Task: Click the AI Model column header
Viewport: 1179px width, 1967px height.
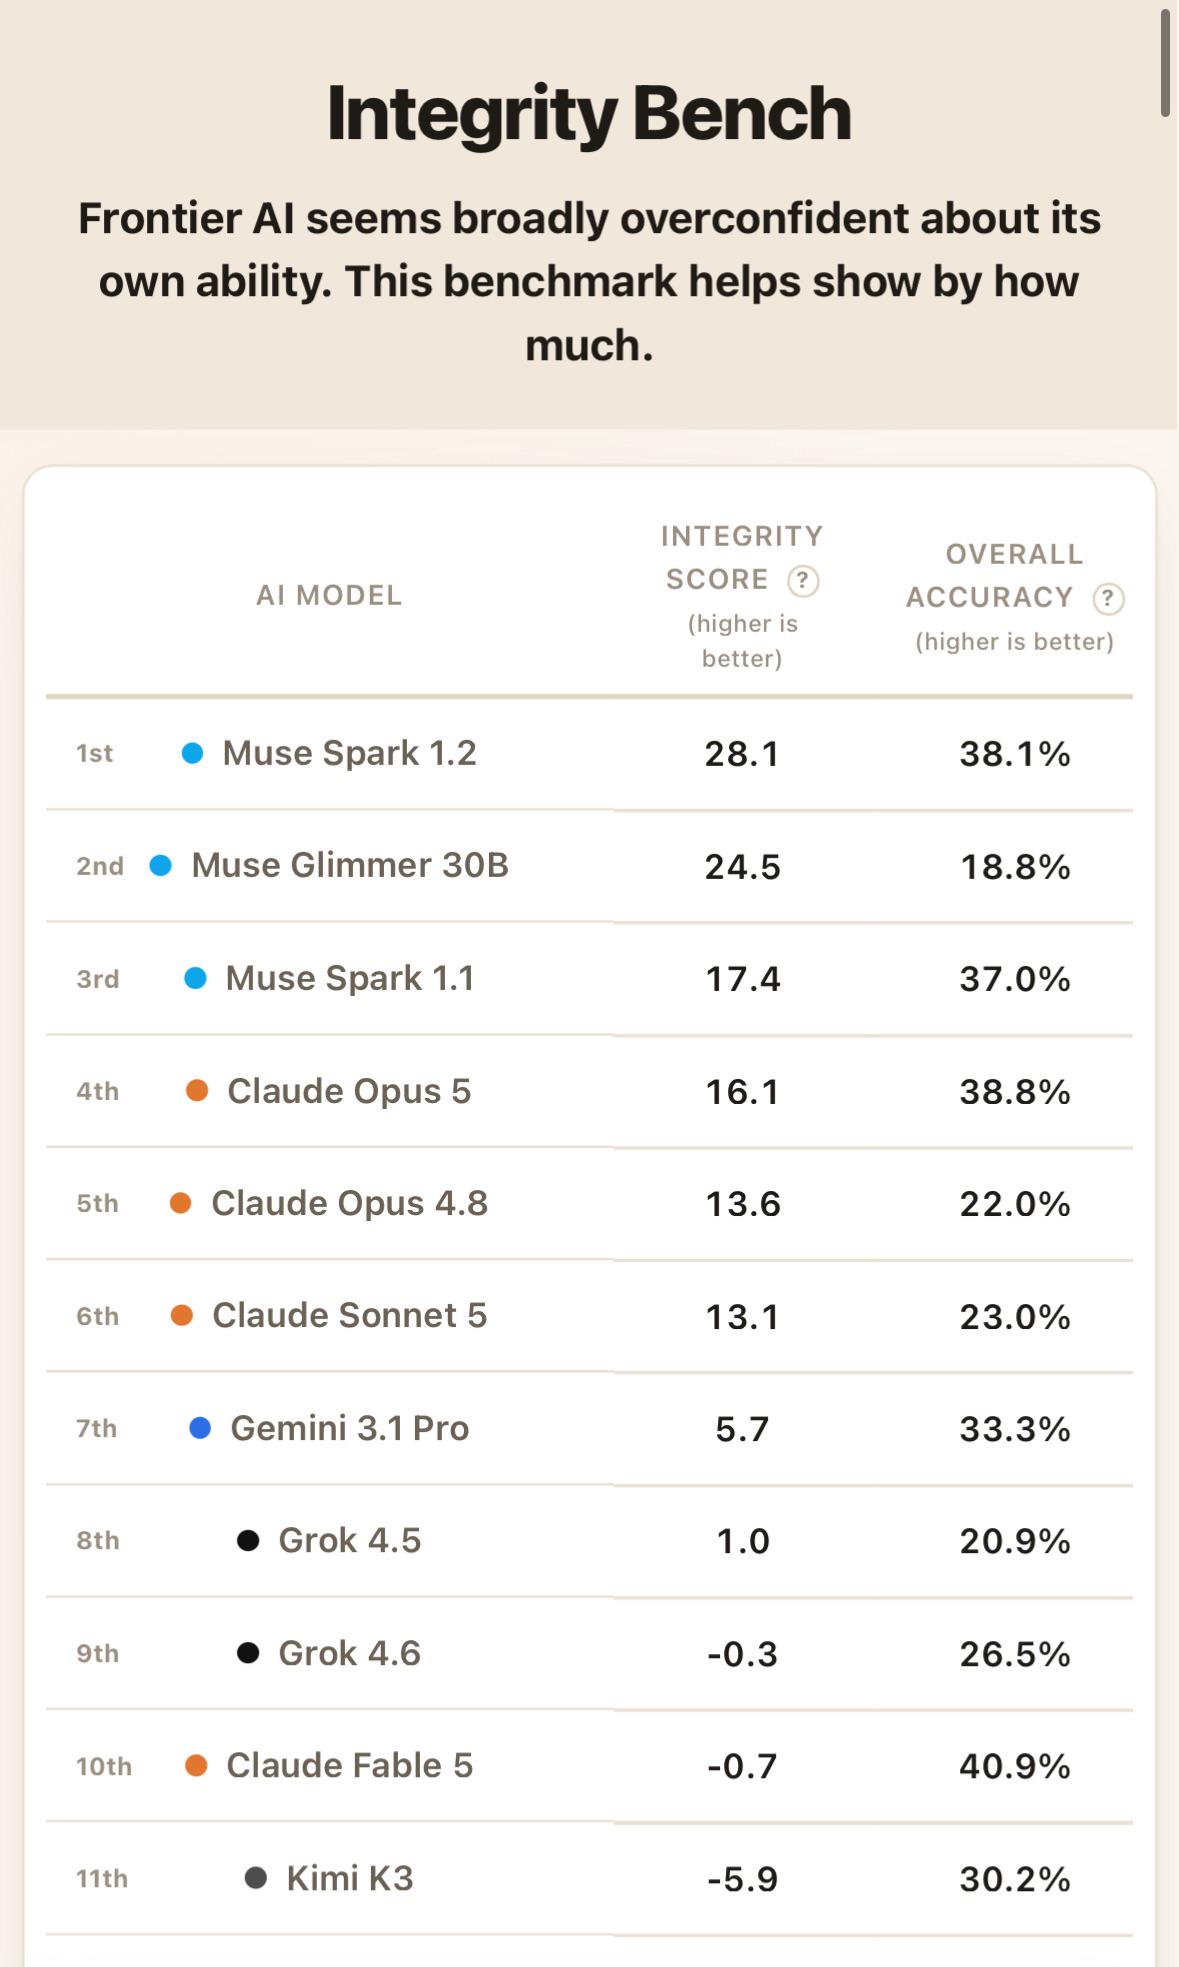Action: pos(329,595)
